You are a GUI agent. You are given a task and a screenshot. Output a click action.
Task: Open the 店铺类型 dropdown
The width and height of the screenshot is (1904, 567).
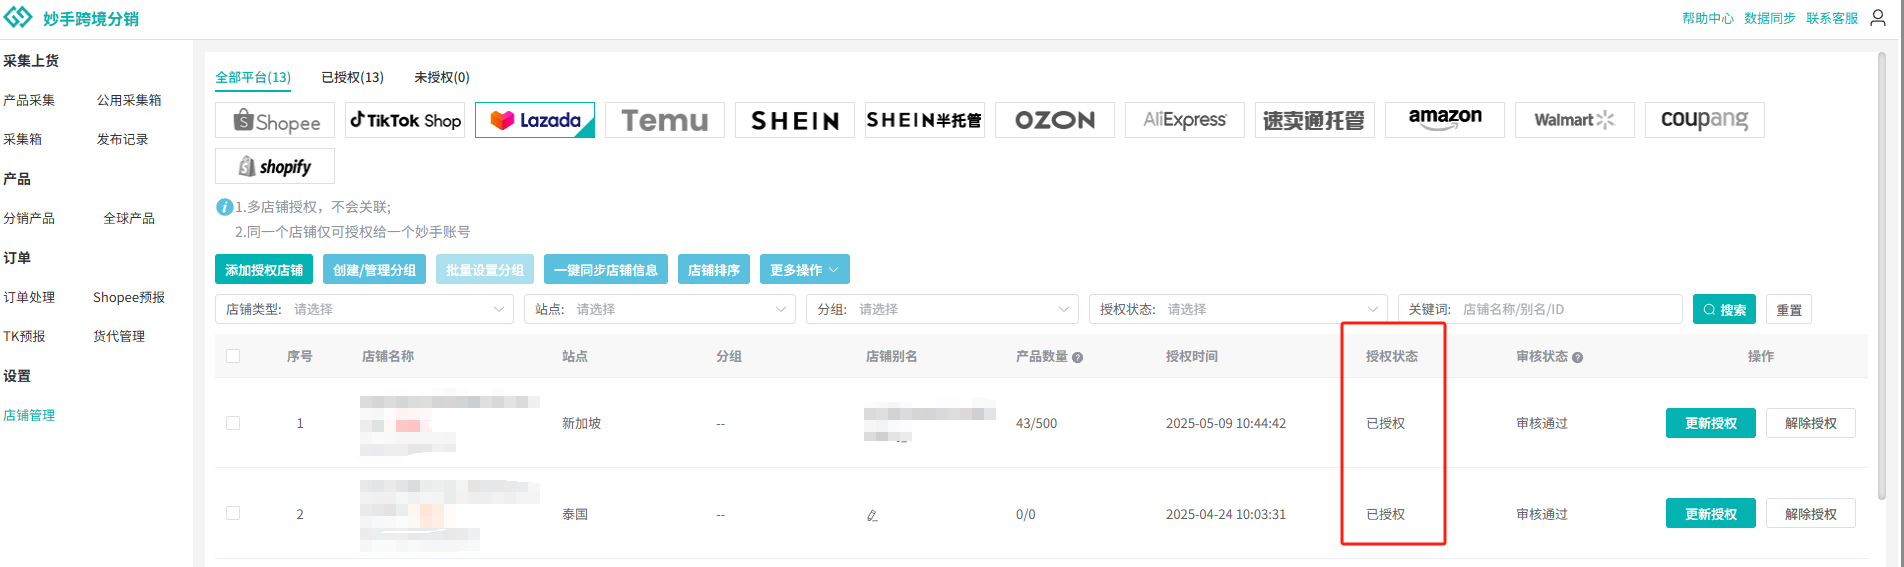[364, 309]
